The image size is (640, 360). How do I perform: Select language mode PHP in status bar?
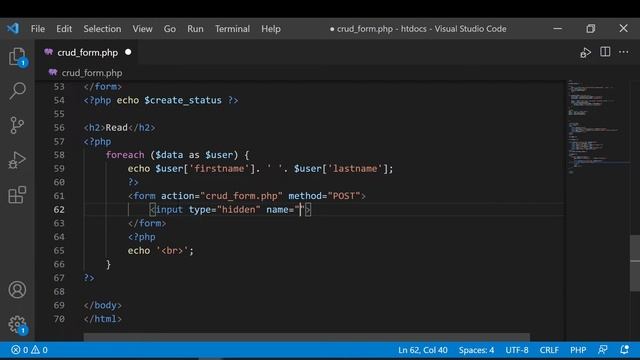pos(578,350)
